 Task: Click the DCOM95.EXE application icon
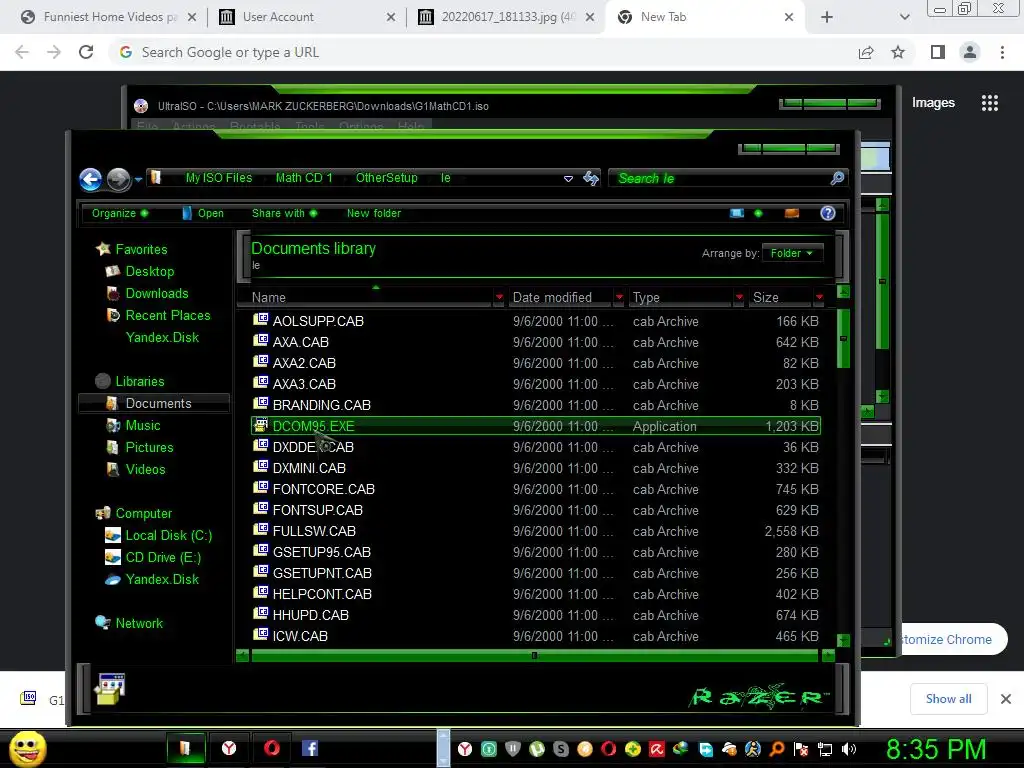click(261, 426)
